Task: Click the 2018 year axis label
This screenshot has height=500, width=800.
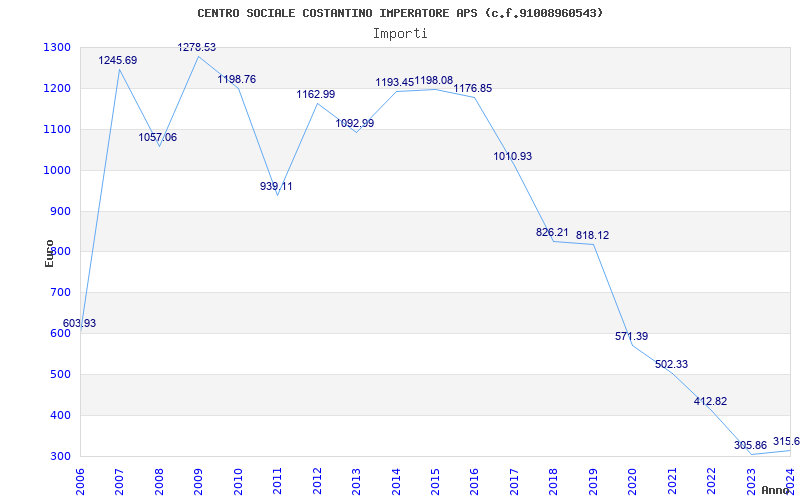Action: click(554, 481)
